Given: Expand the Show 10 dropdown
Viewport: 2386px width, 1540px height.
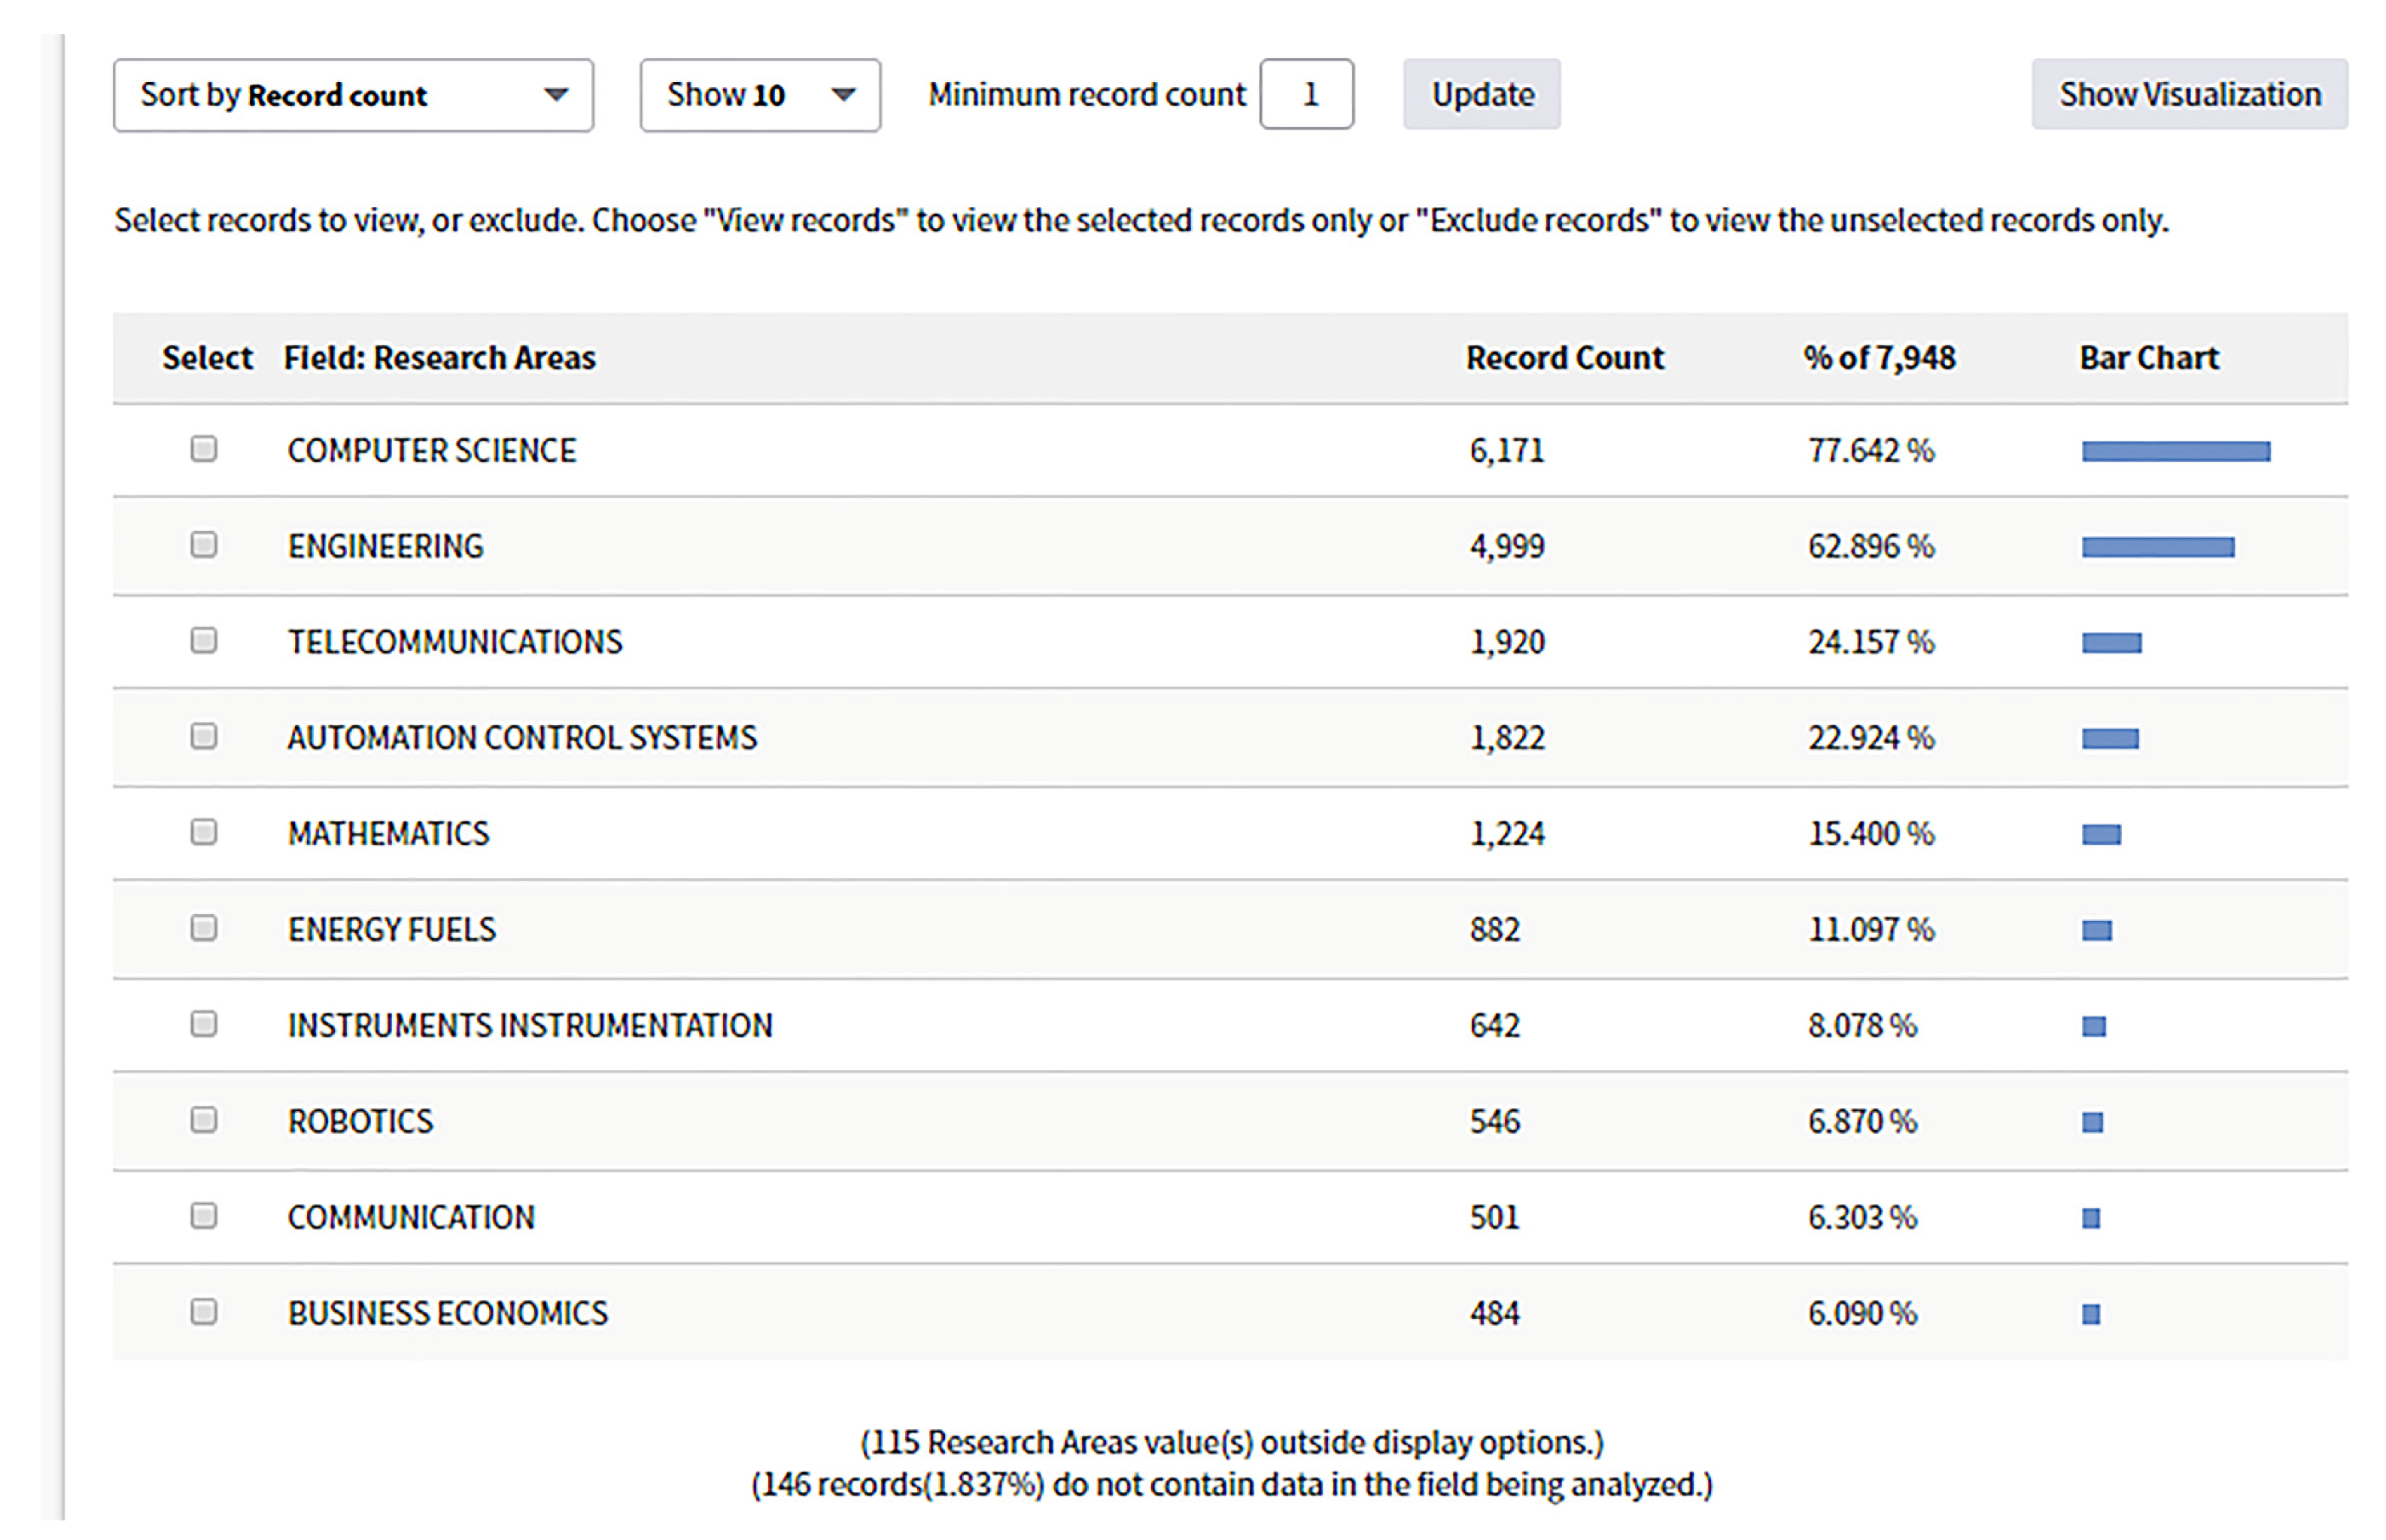Looking at the screenshot, I should point(759,95).
